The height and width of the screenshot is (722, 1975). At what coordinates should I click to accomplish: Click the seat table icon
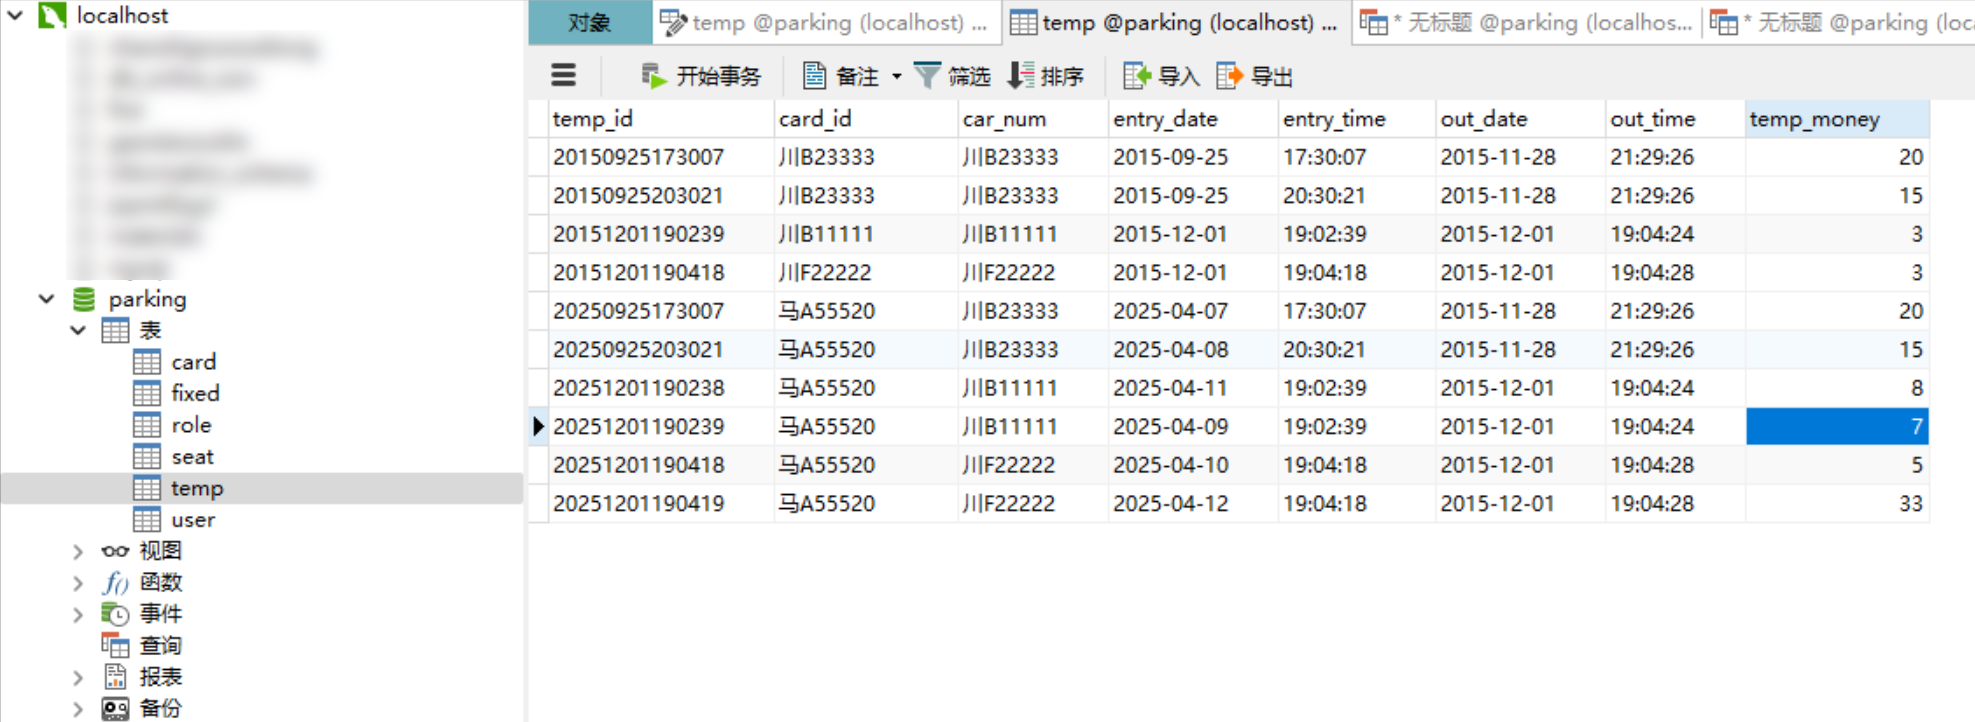point(147,457)
